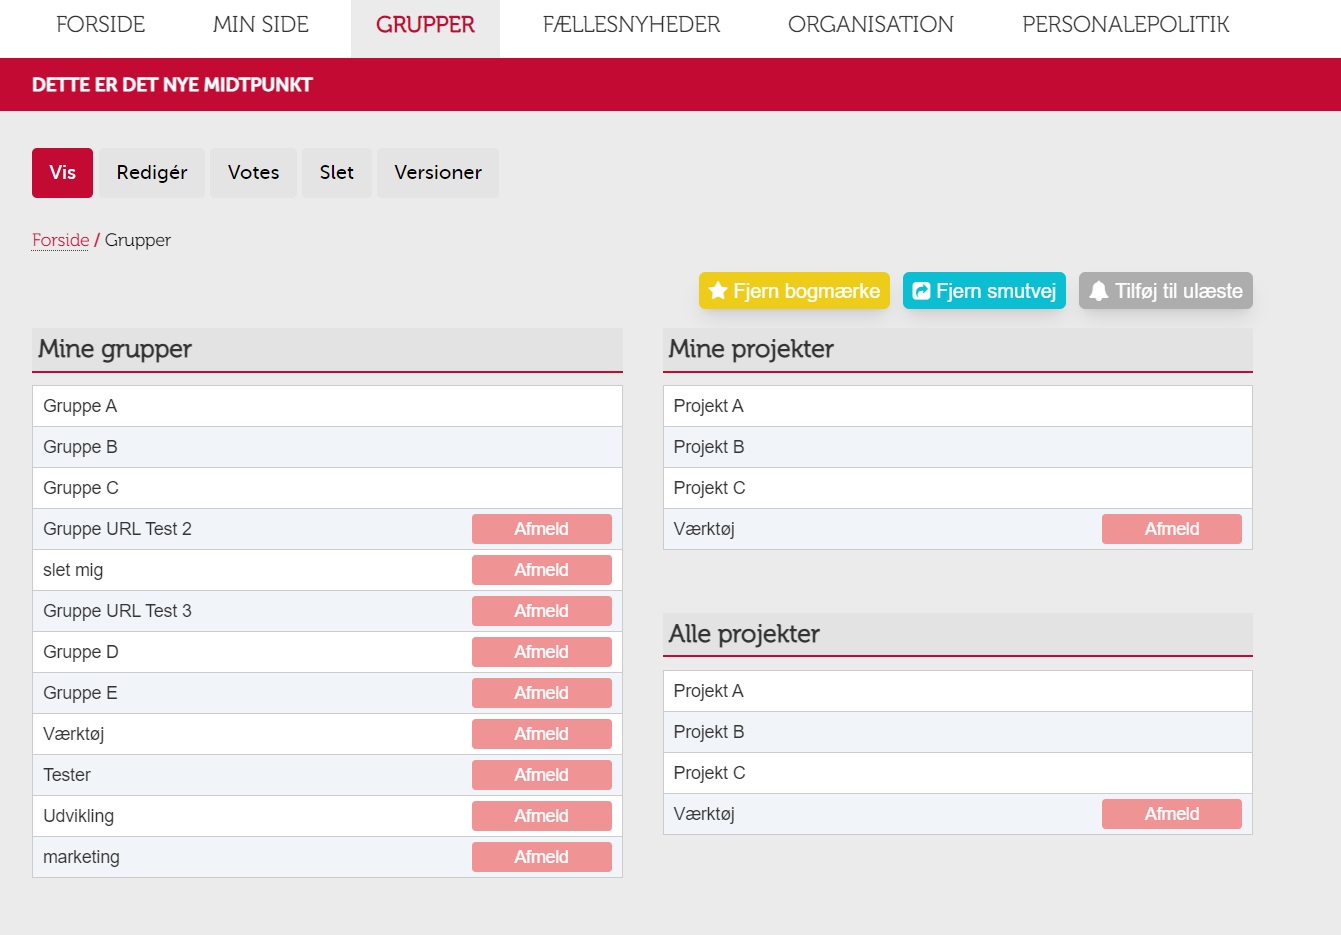Open the Min Side menu item

260,25
